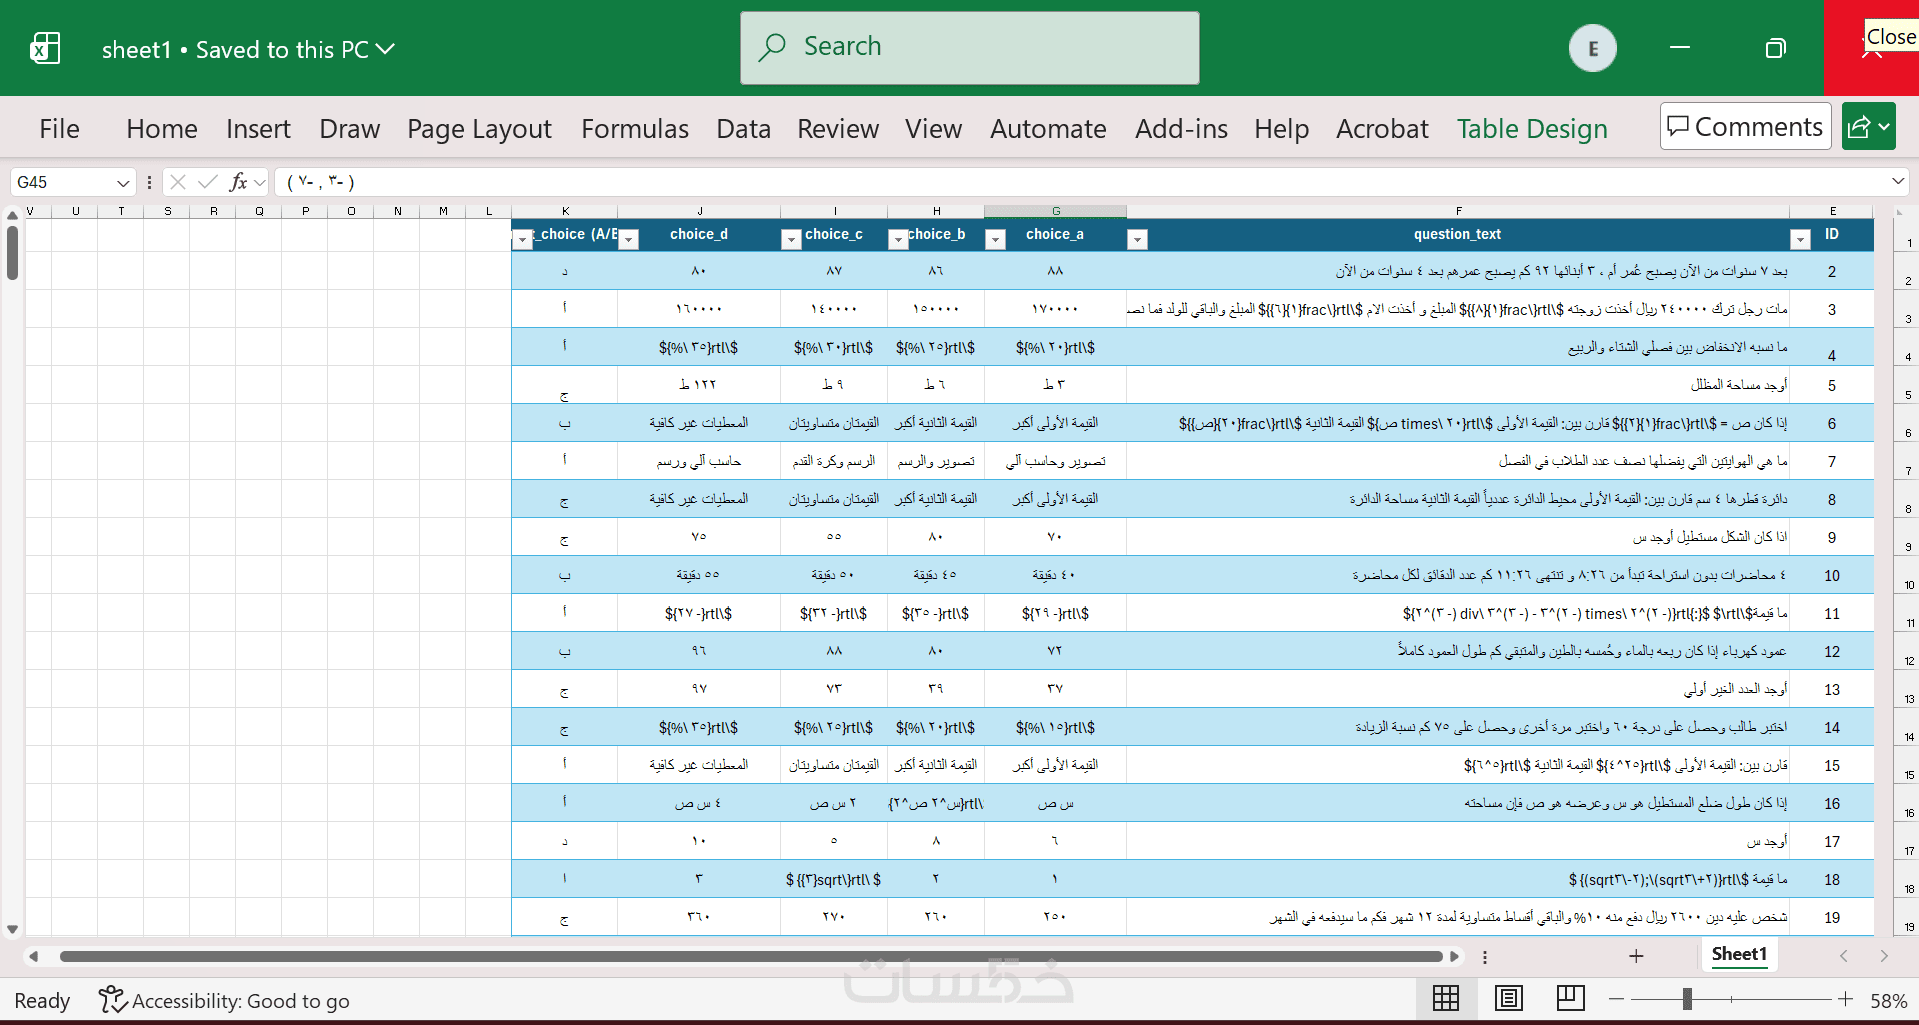This screenshot has width=1919, height=1025.
Task: Open the choice_a column filter dropdown
Action: coord(995,239)
